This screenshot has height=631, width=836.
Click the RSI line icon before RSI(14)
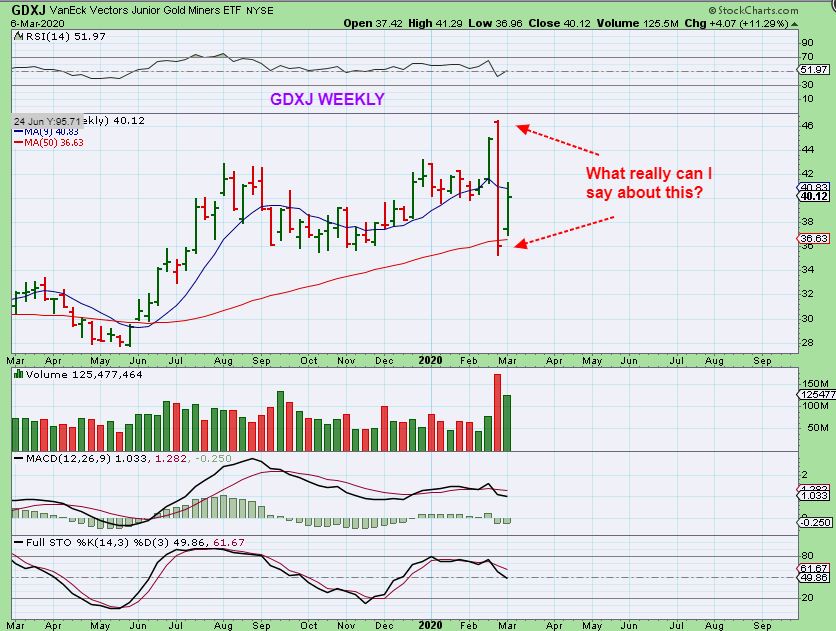point(19,36)
